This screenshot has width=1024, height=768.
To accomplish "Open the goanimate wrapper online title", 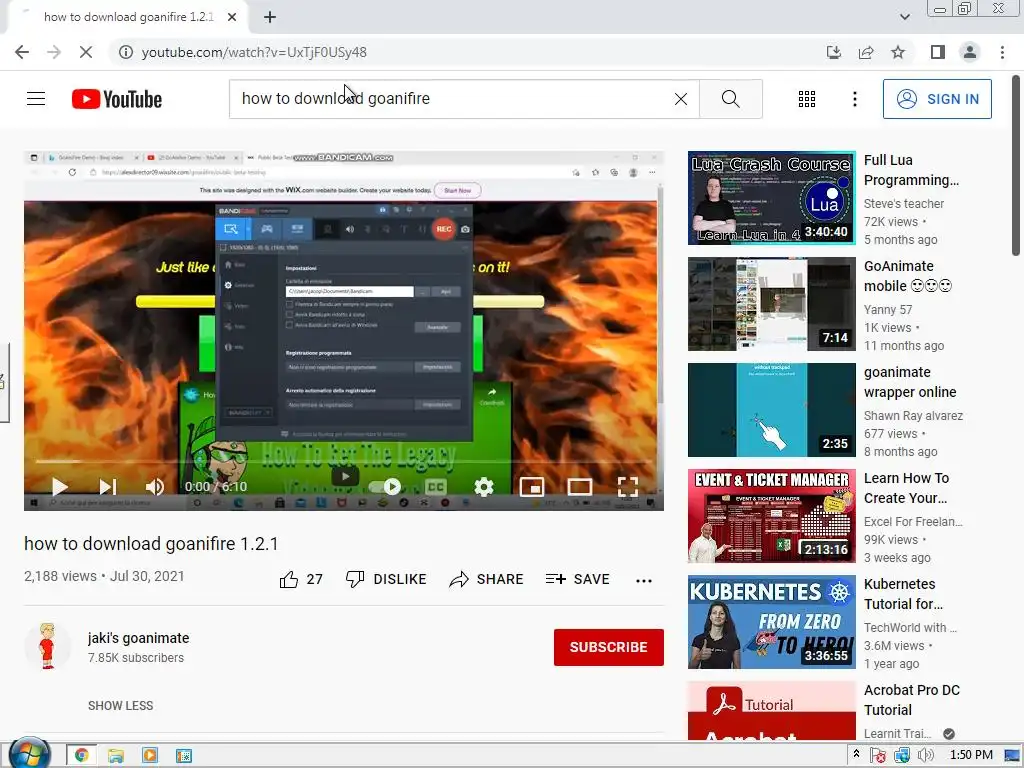I will coord(910,382).
